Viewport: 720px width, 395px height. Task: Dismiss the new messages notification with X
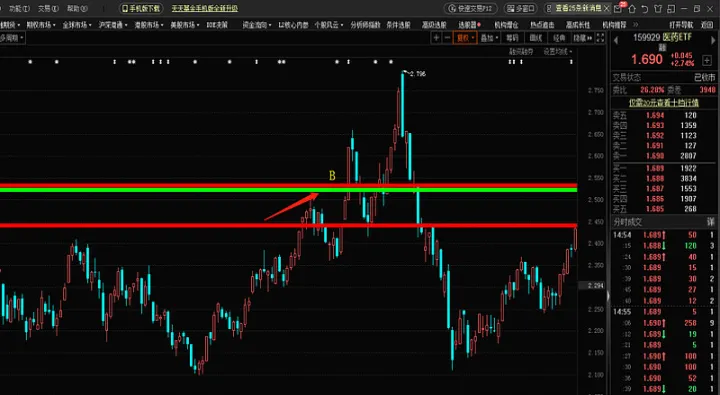[607, 8]
